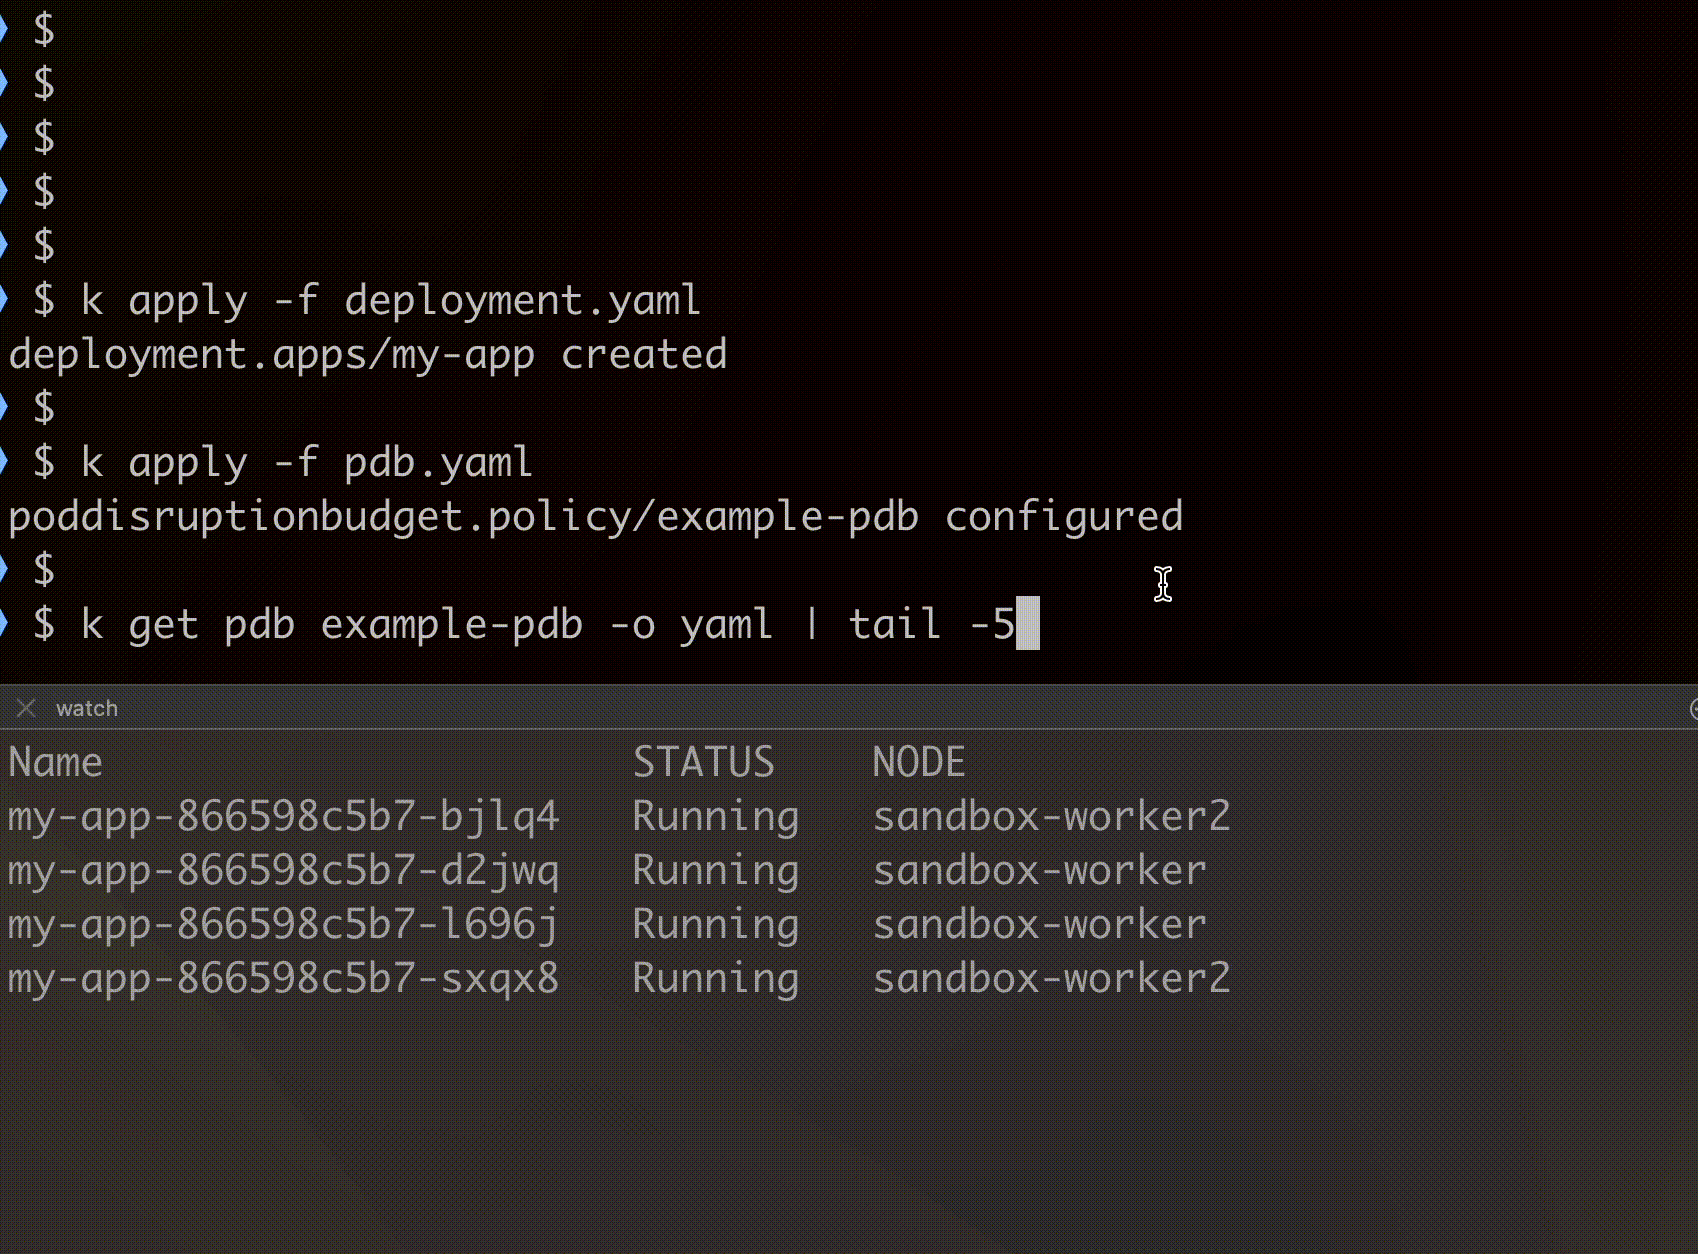Click the prompt mark below 'my-app created' output
The image size is (1698, 1254).
[x=4, y=407]
